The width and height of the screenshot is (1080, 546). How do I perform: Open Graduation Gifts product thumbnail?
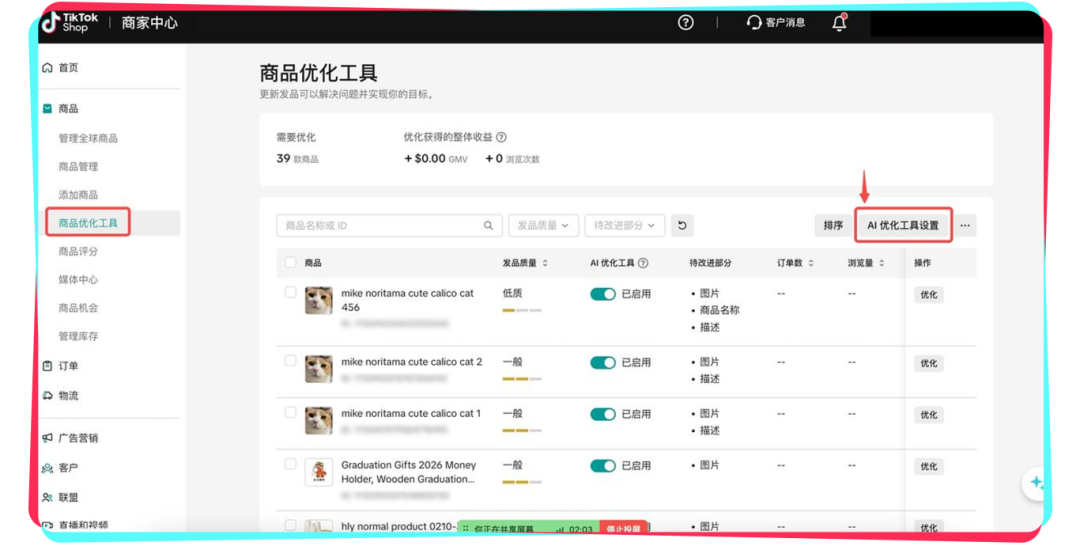pyautogui.click(x=318, y=472)
